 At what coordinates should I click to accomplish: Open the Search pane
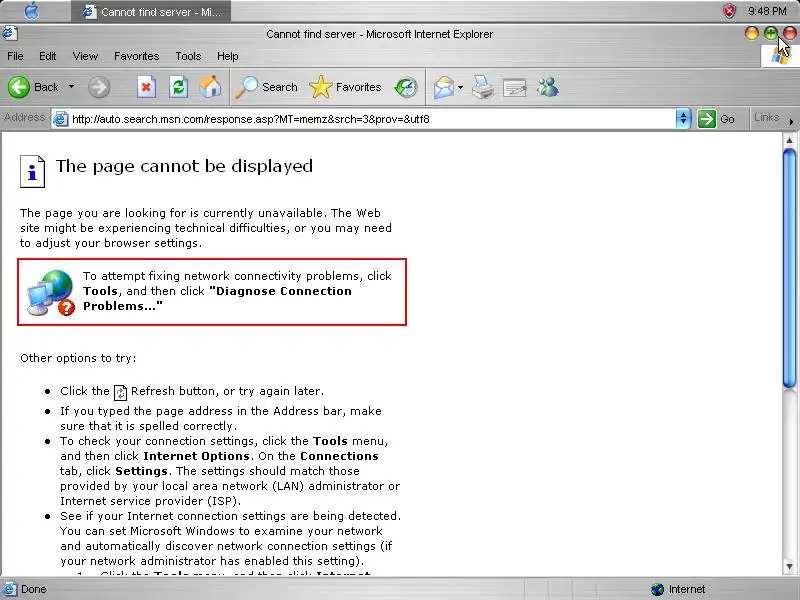(x=266, y=87)
